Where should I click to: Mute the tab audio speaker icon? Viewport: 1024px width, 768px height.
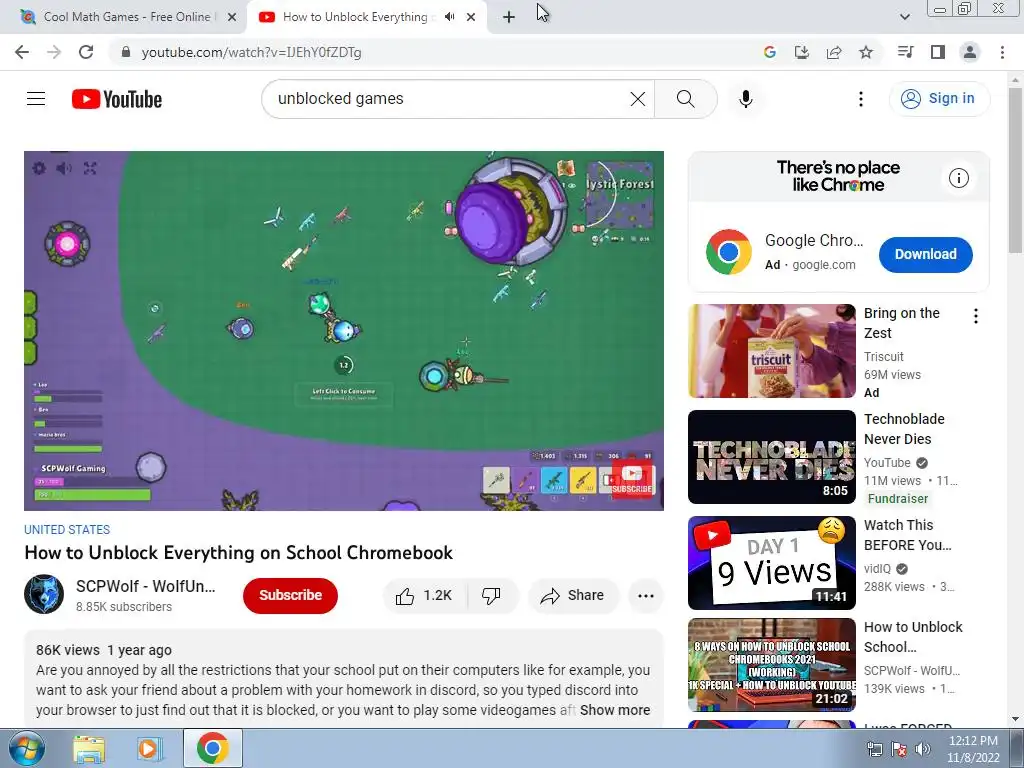pos(449,17)
